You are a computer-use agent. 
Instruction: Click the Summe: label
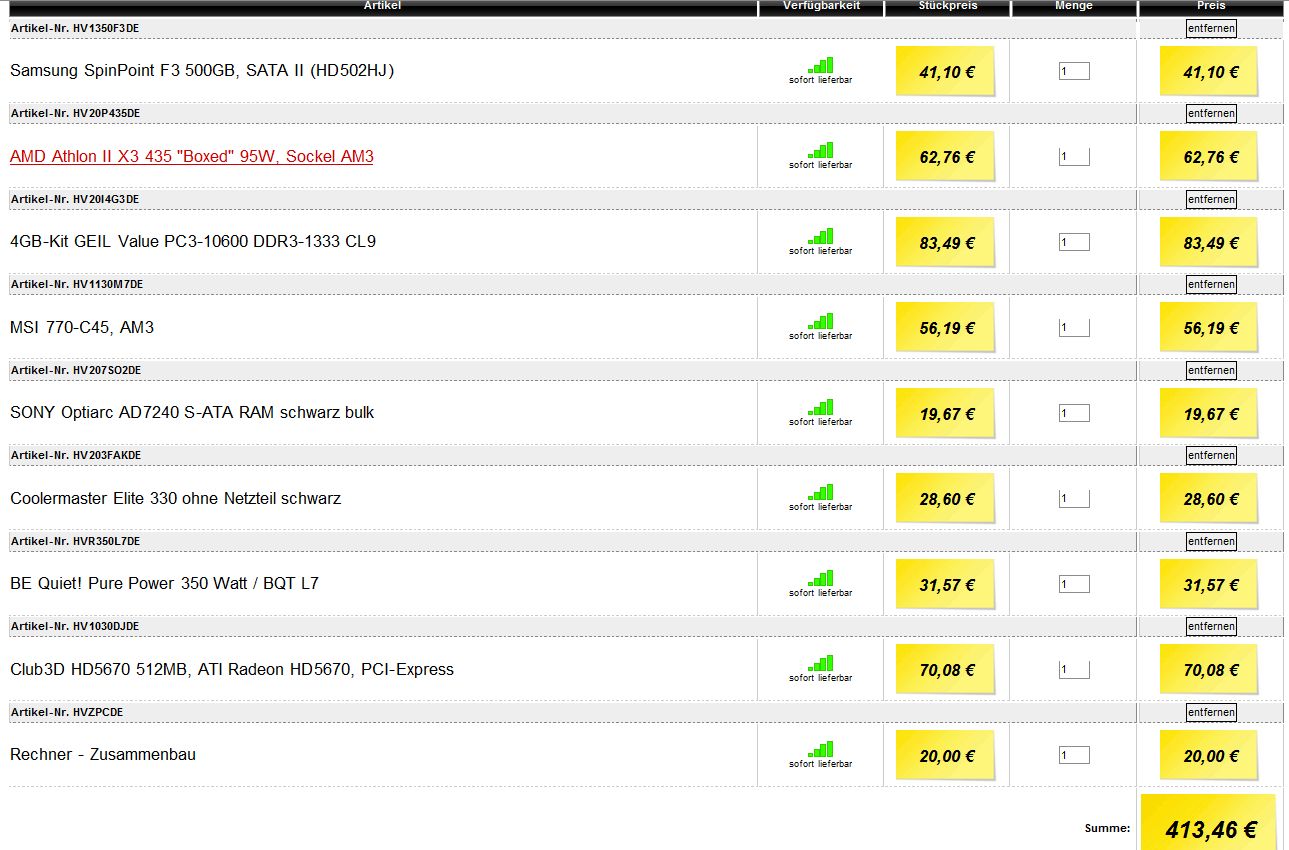click(1107, 828)
